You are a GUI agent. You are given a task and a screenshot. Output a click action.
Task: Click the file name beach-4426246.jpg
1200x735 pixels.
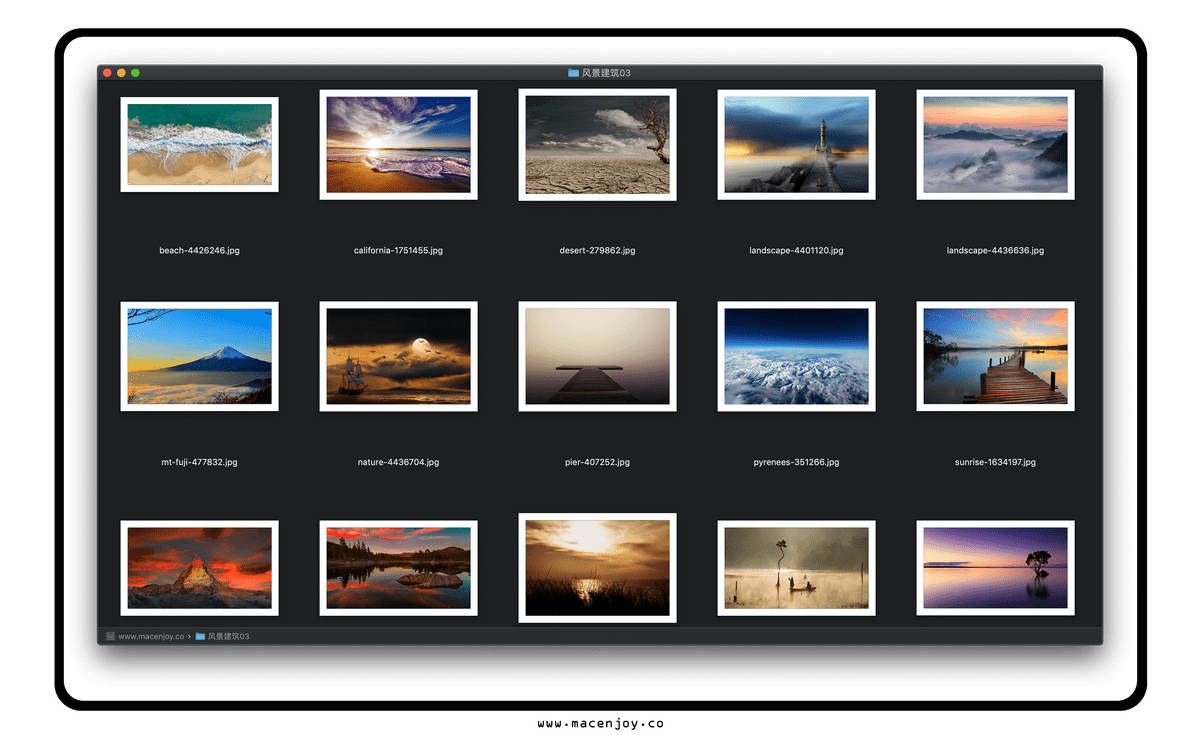click(199, 250)
